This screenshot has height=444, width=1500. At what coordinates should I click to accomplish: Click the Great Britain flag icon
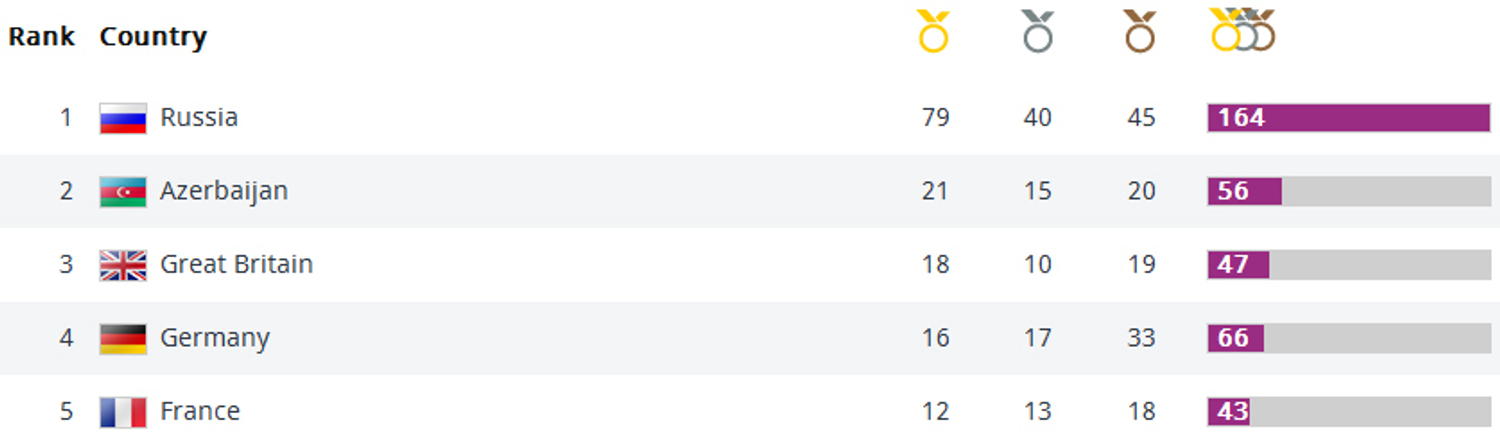tap(123, 265)
